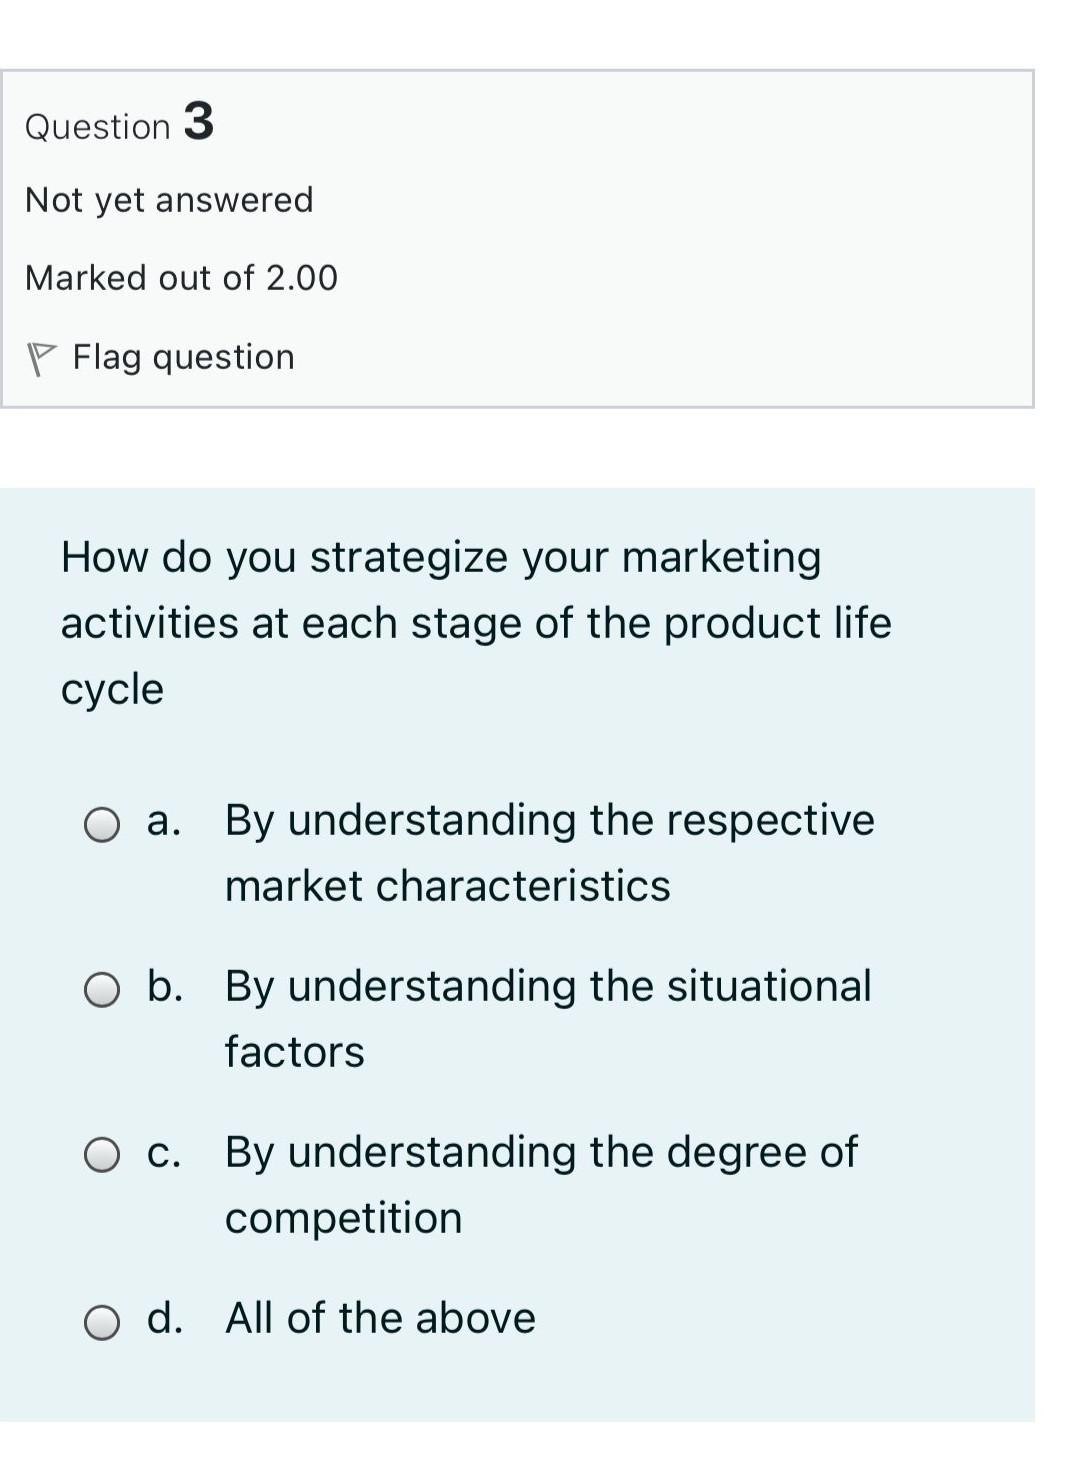
Task: Click the option c label letter
Action: [164, 1153]
